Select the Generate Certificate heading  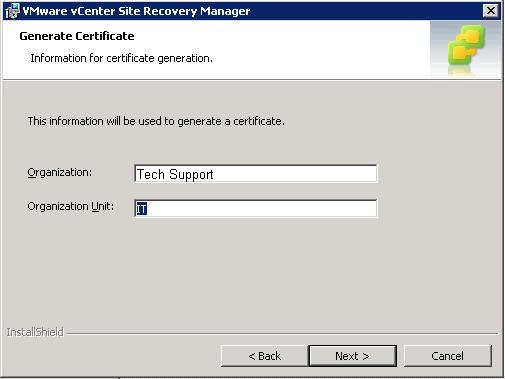click(77, 36)
